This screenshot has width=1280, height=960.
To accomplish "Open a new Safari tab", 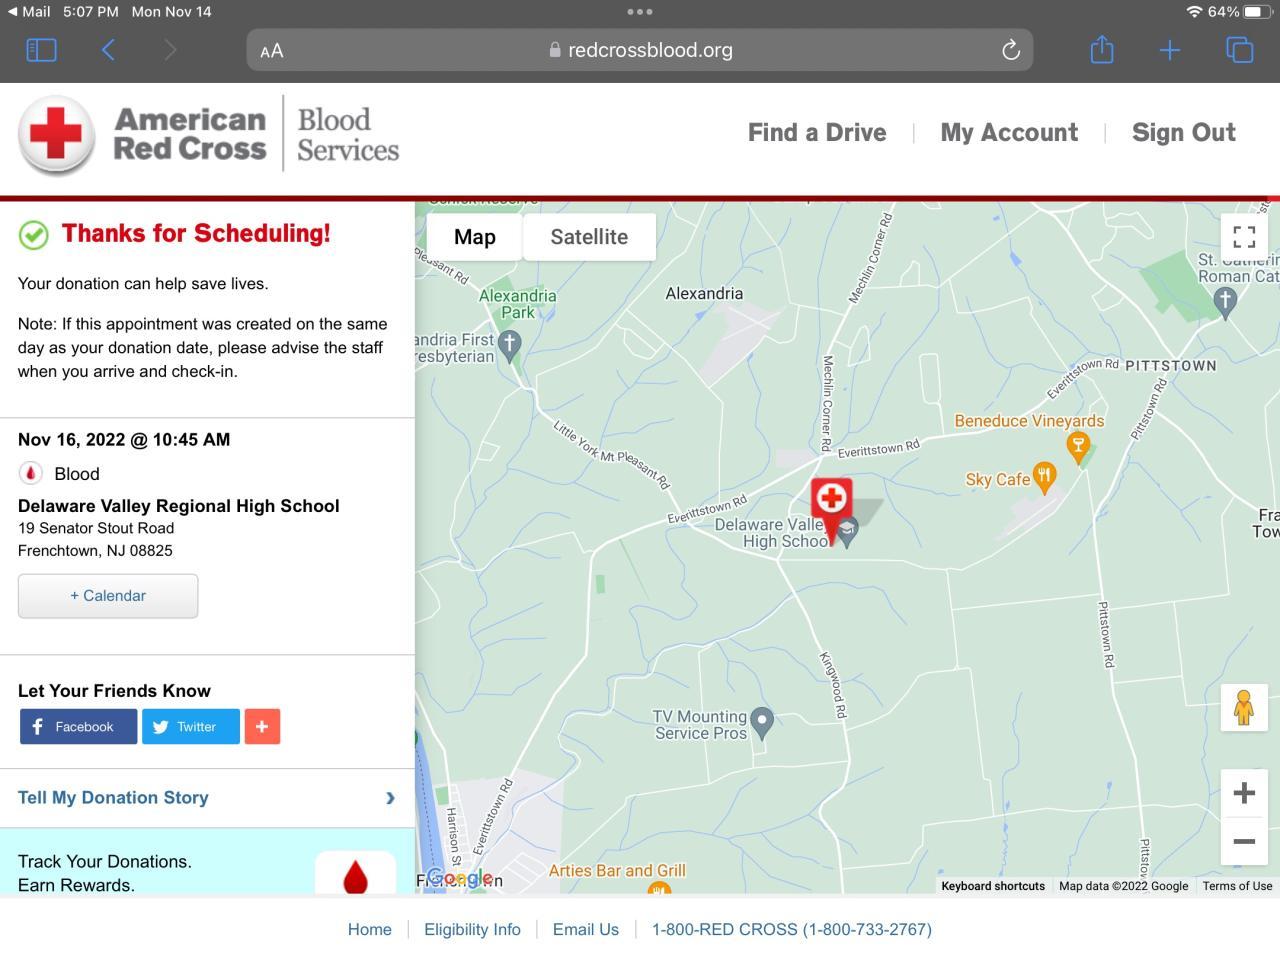I will click(x=1170, y=50).
